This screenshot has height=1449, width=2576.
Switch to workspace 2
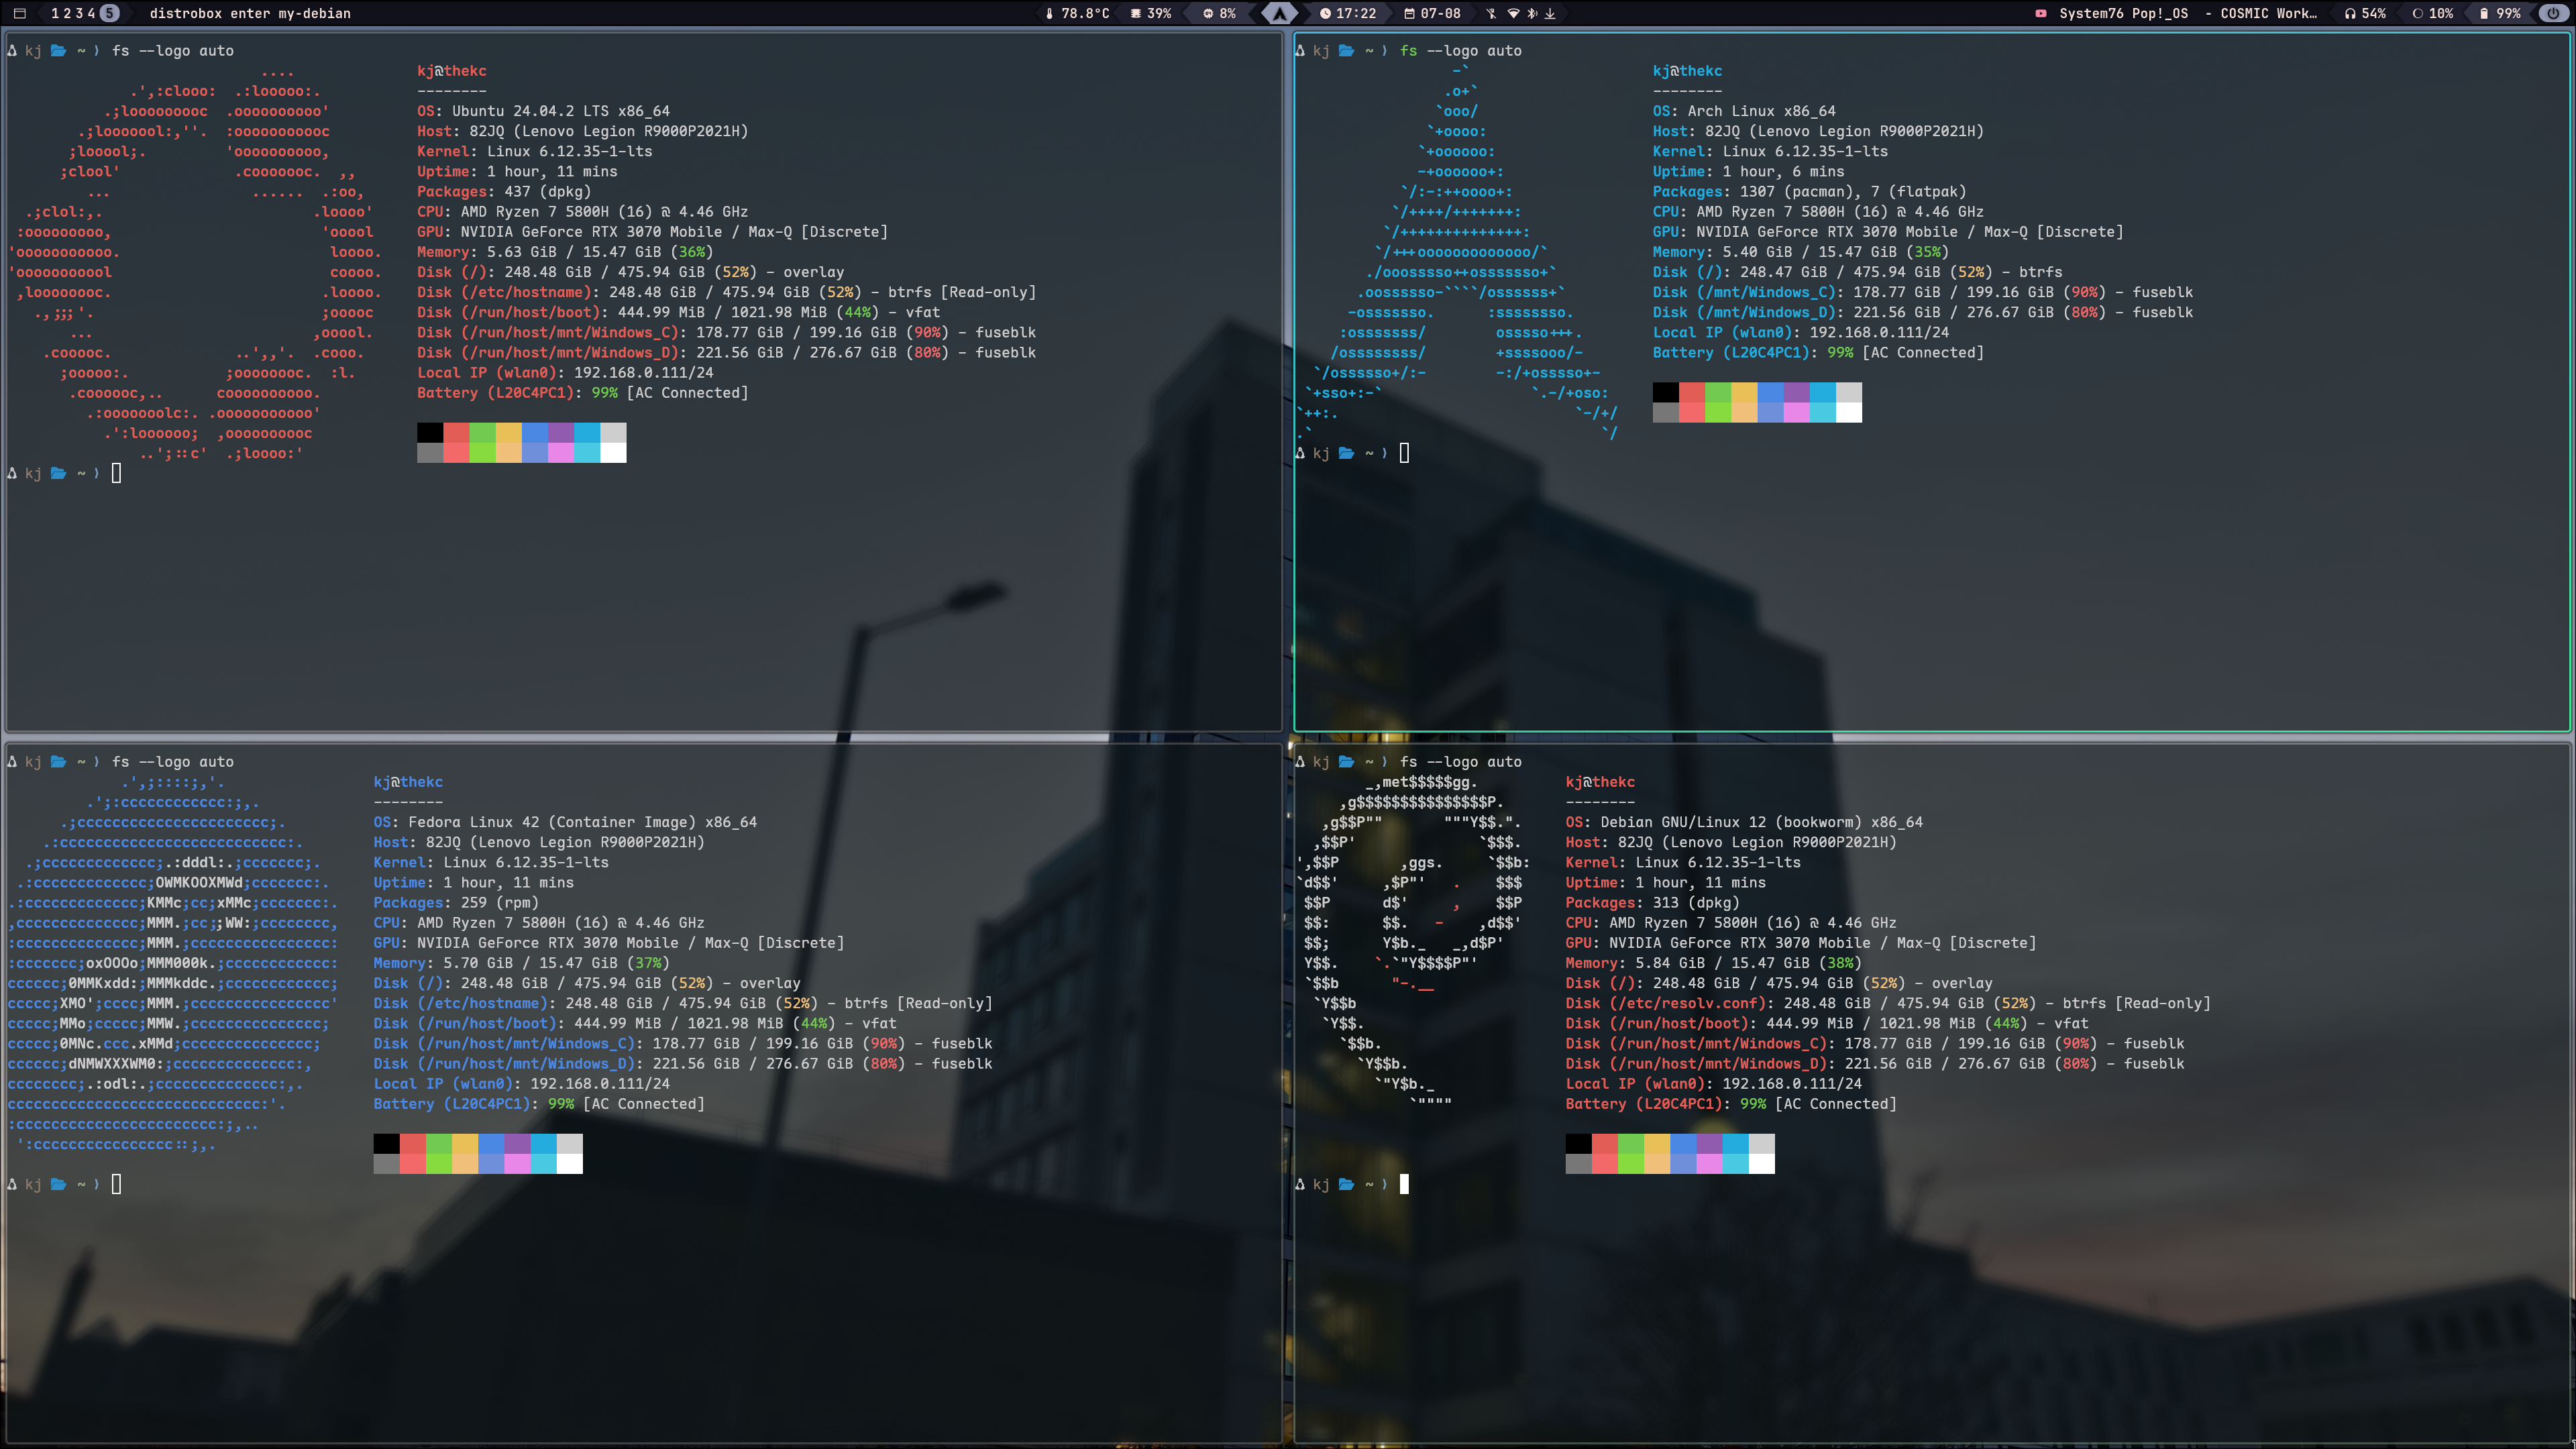pos(67,13)
